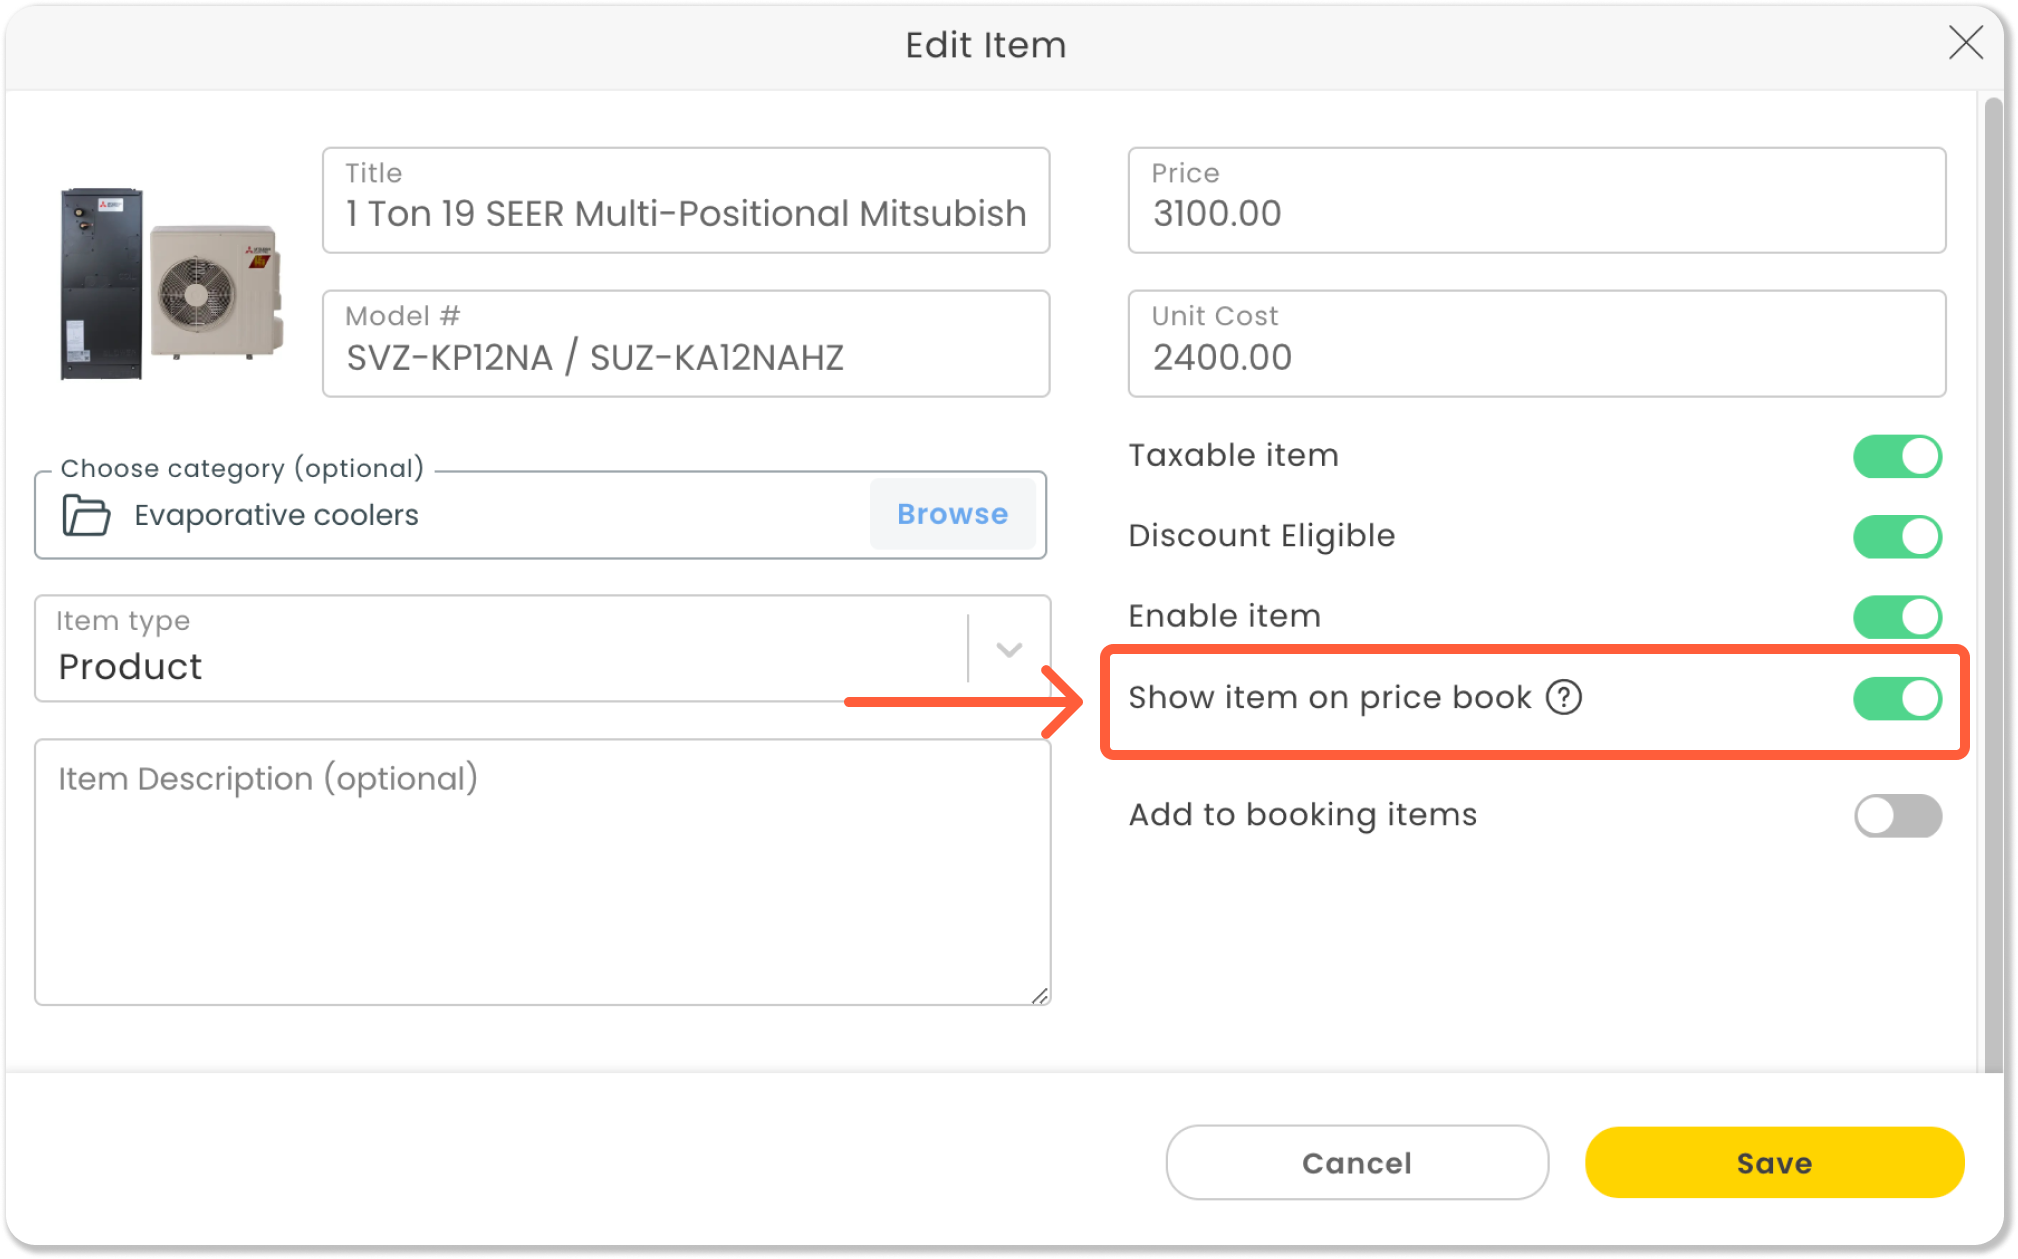Close the Edit Item dialog

click(x=1965, y=43)
